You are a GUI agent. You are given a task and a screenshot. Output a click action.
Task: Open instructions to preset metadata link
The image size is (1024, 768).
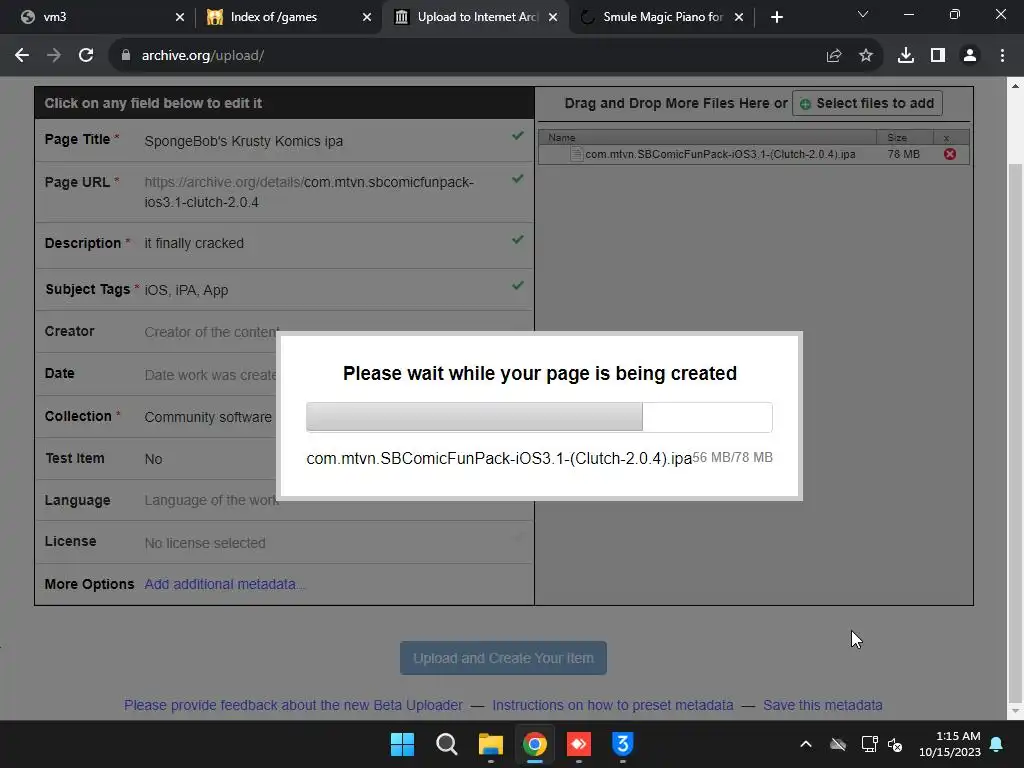613,705
